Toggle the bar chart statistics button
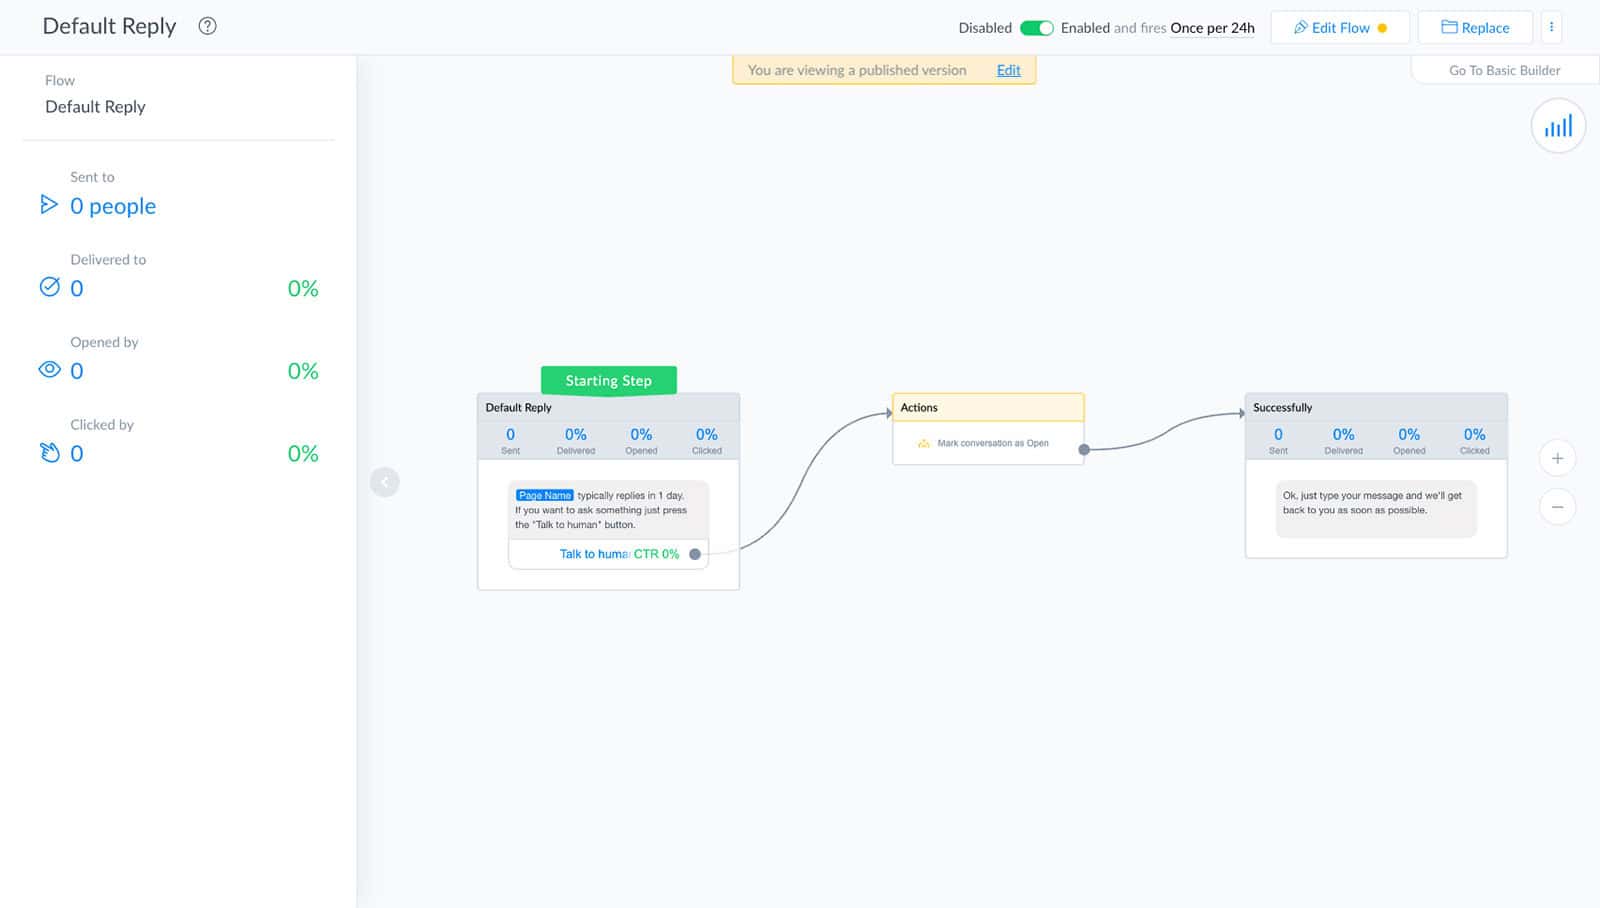The width and height of the screenshot is (1600, 908). pos(1558,126)
